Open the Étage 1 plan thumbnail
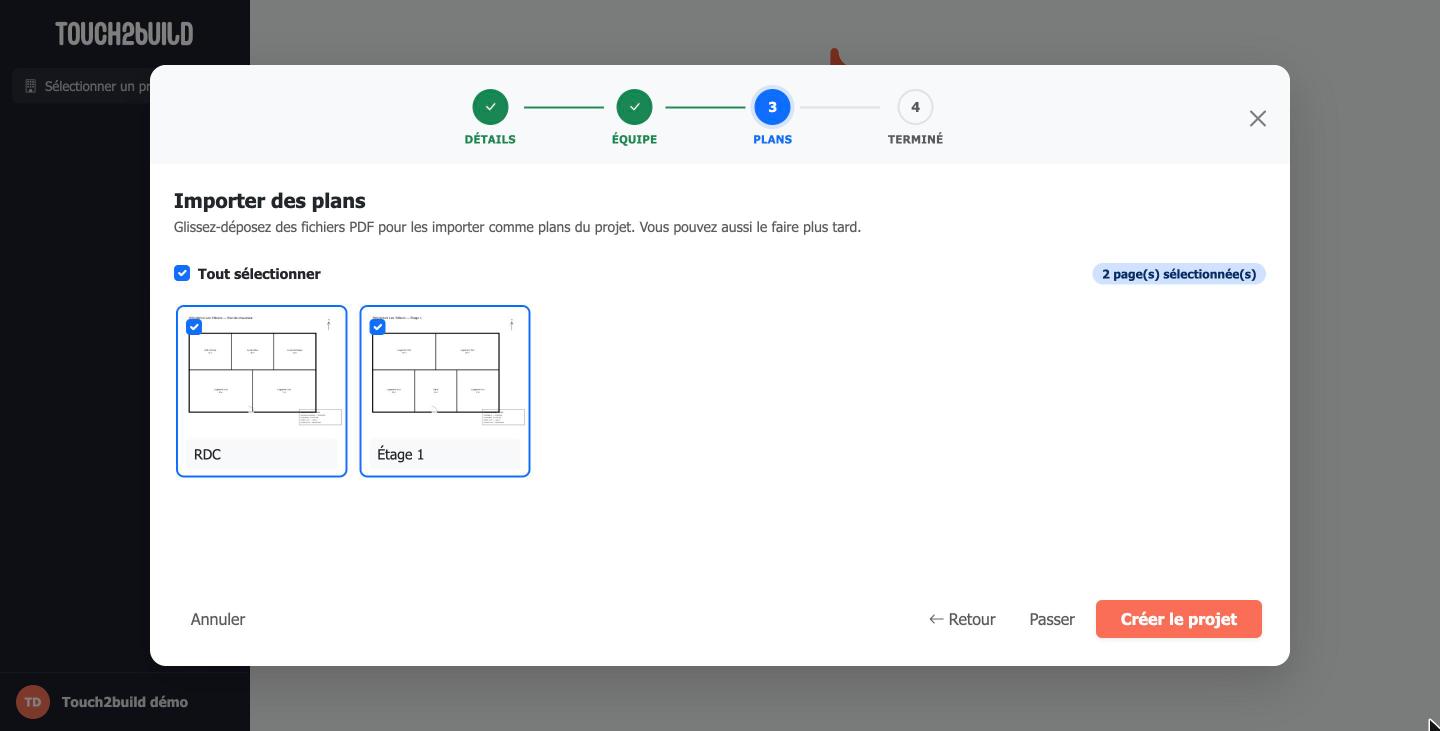Image resolution: width=1440 pixels, height=731 pixels. (445, 373)
